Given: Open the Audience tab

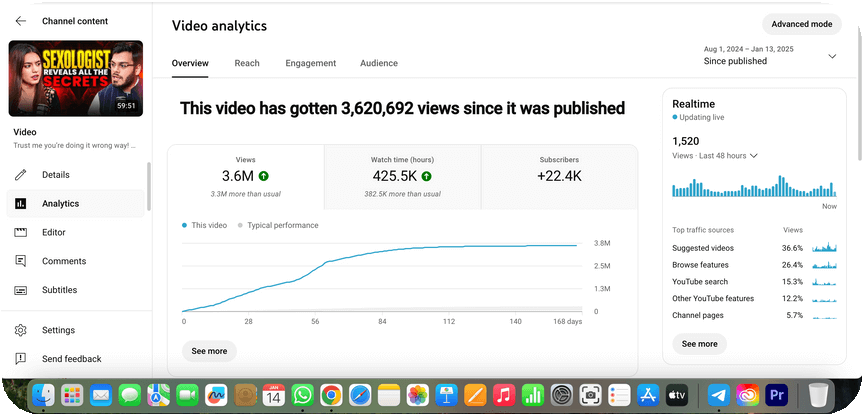Looking at the screenshot, I should pos(379,63).
